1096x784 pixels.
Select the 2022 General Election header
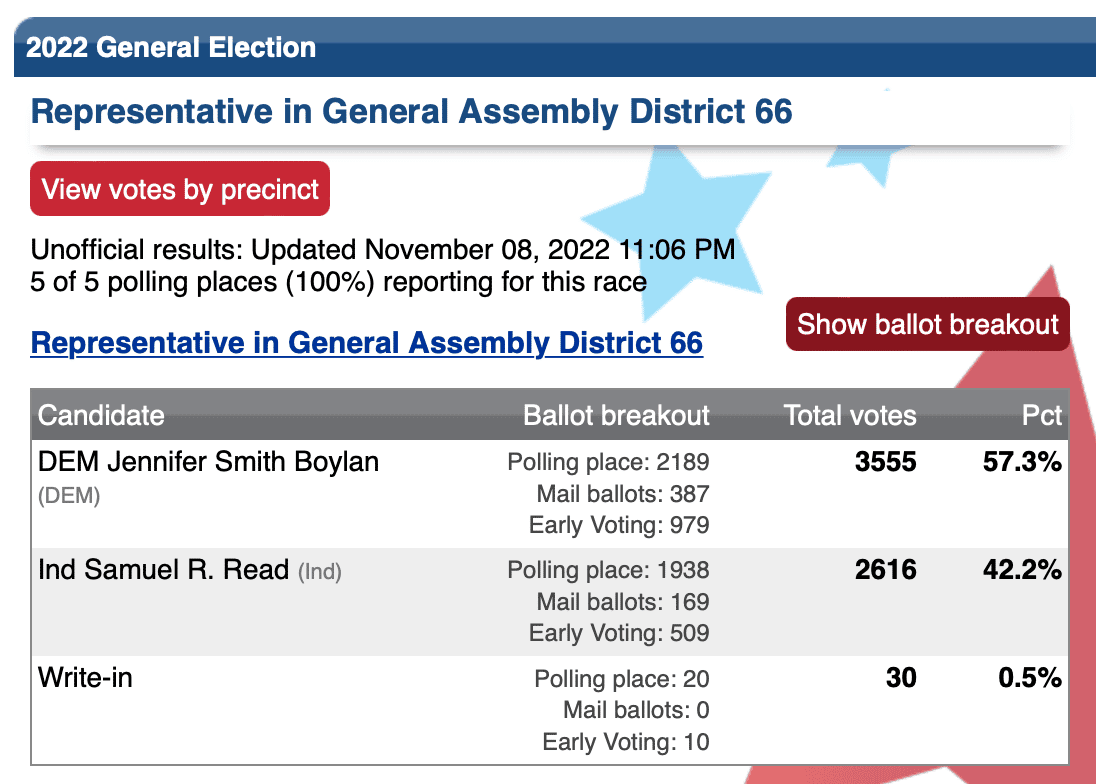[171, 48]
